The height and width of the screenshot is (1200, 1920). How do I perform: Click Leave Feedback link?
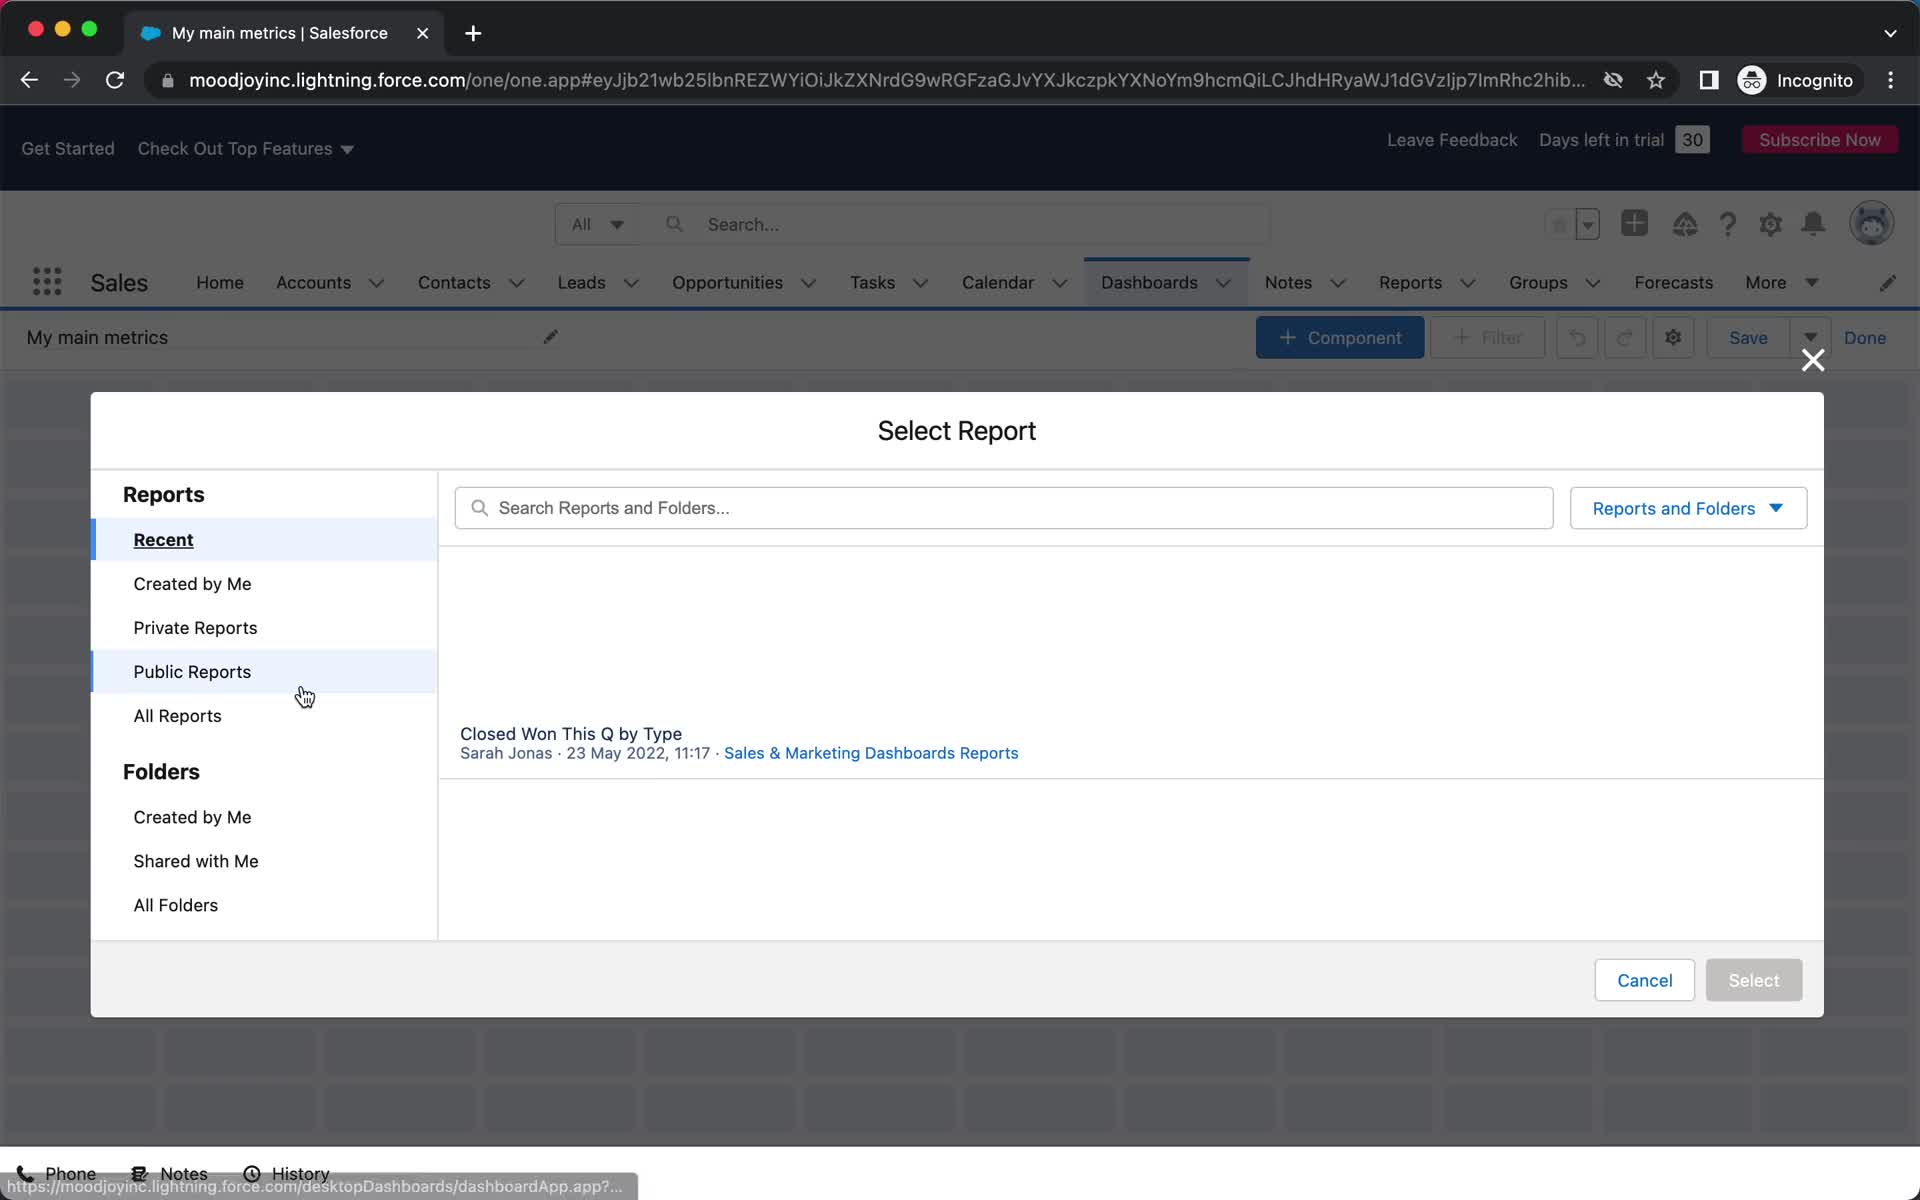point(1452,140)
